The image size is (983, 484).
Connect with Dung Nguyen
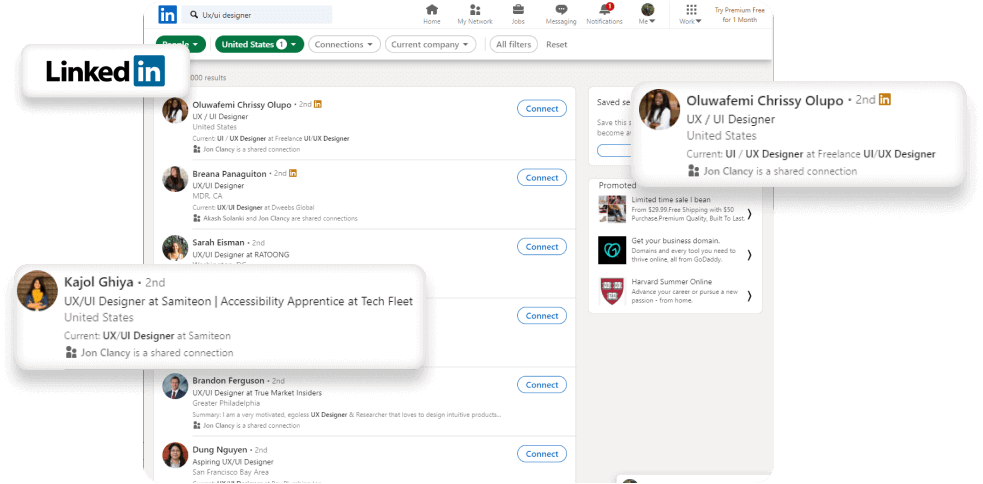coord(542,453)
